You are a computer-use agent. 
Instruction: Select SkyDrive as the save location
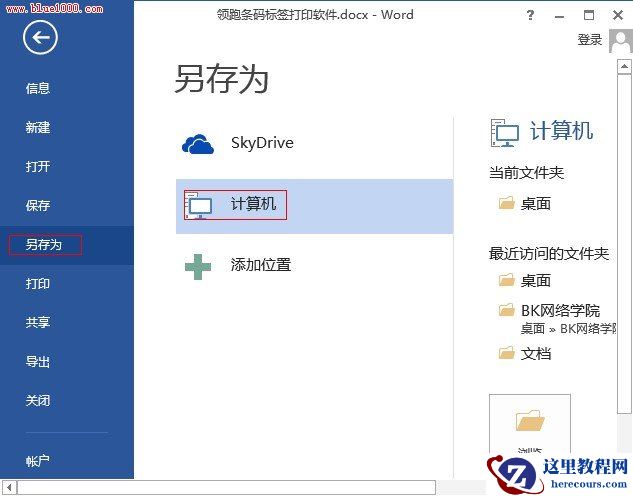coord(314,144)
